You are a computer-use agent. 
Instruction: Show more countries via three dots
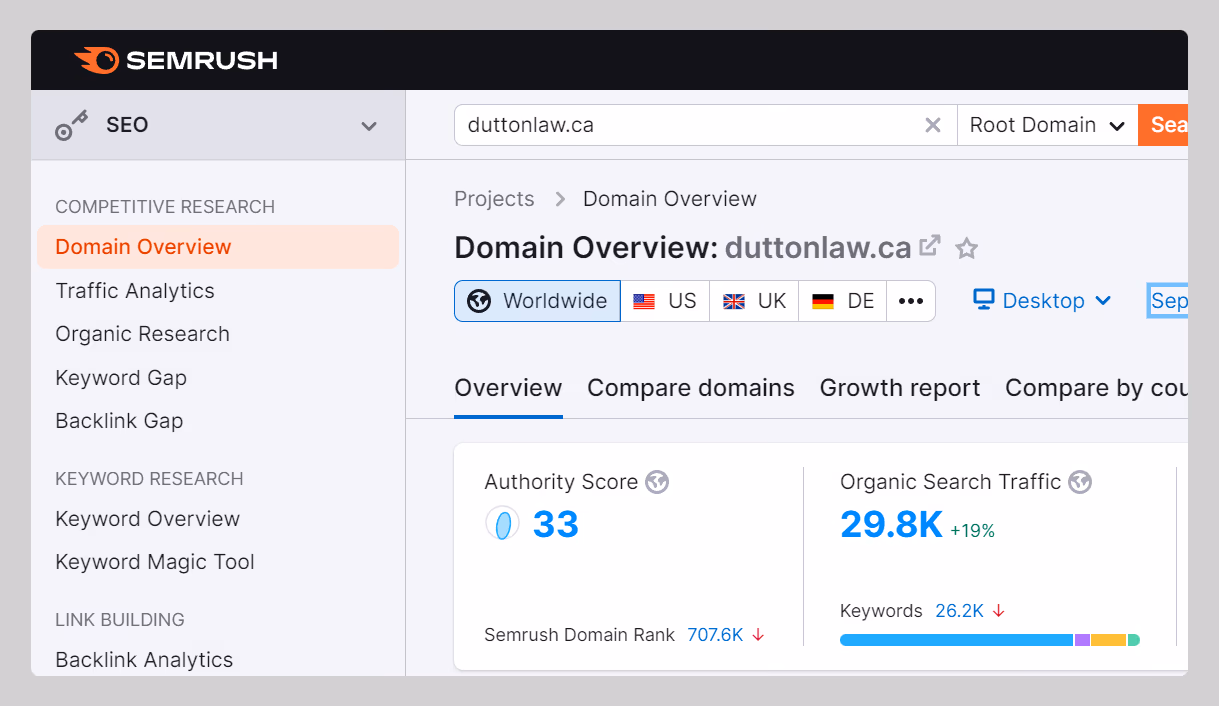[x=911, y=301]
